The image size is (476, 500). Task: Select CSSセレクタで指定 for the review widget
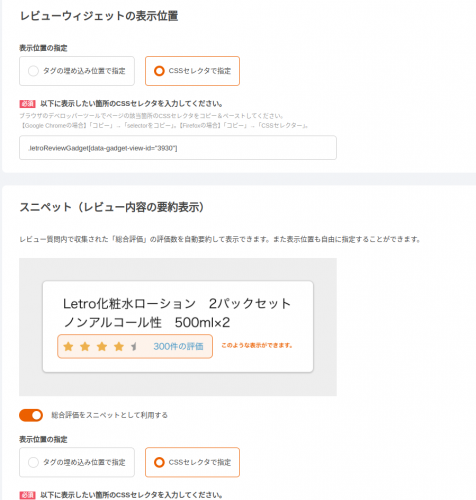[192, 71]
